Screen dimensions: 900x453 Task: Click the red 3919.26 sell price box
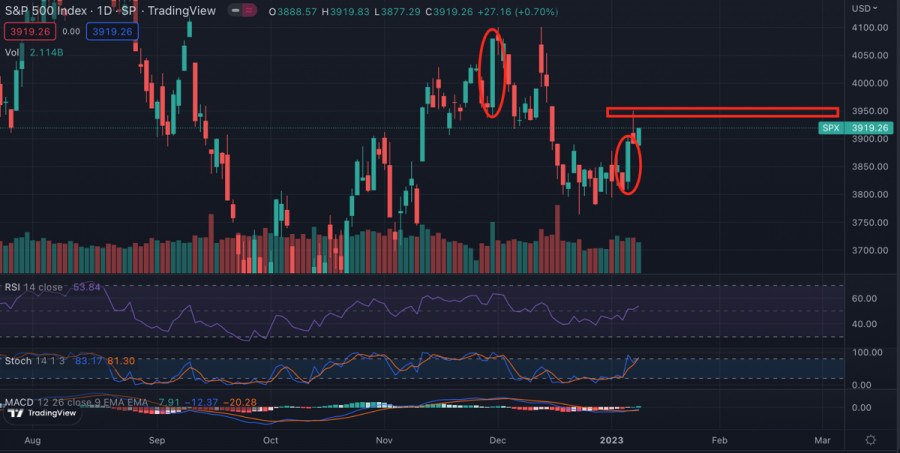point(30,32)
